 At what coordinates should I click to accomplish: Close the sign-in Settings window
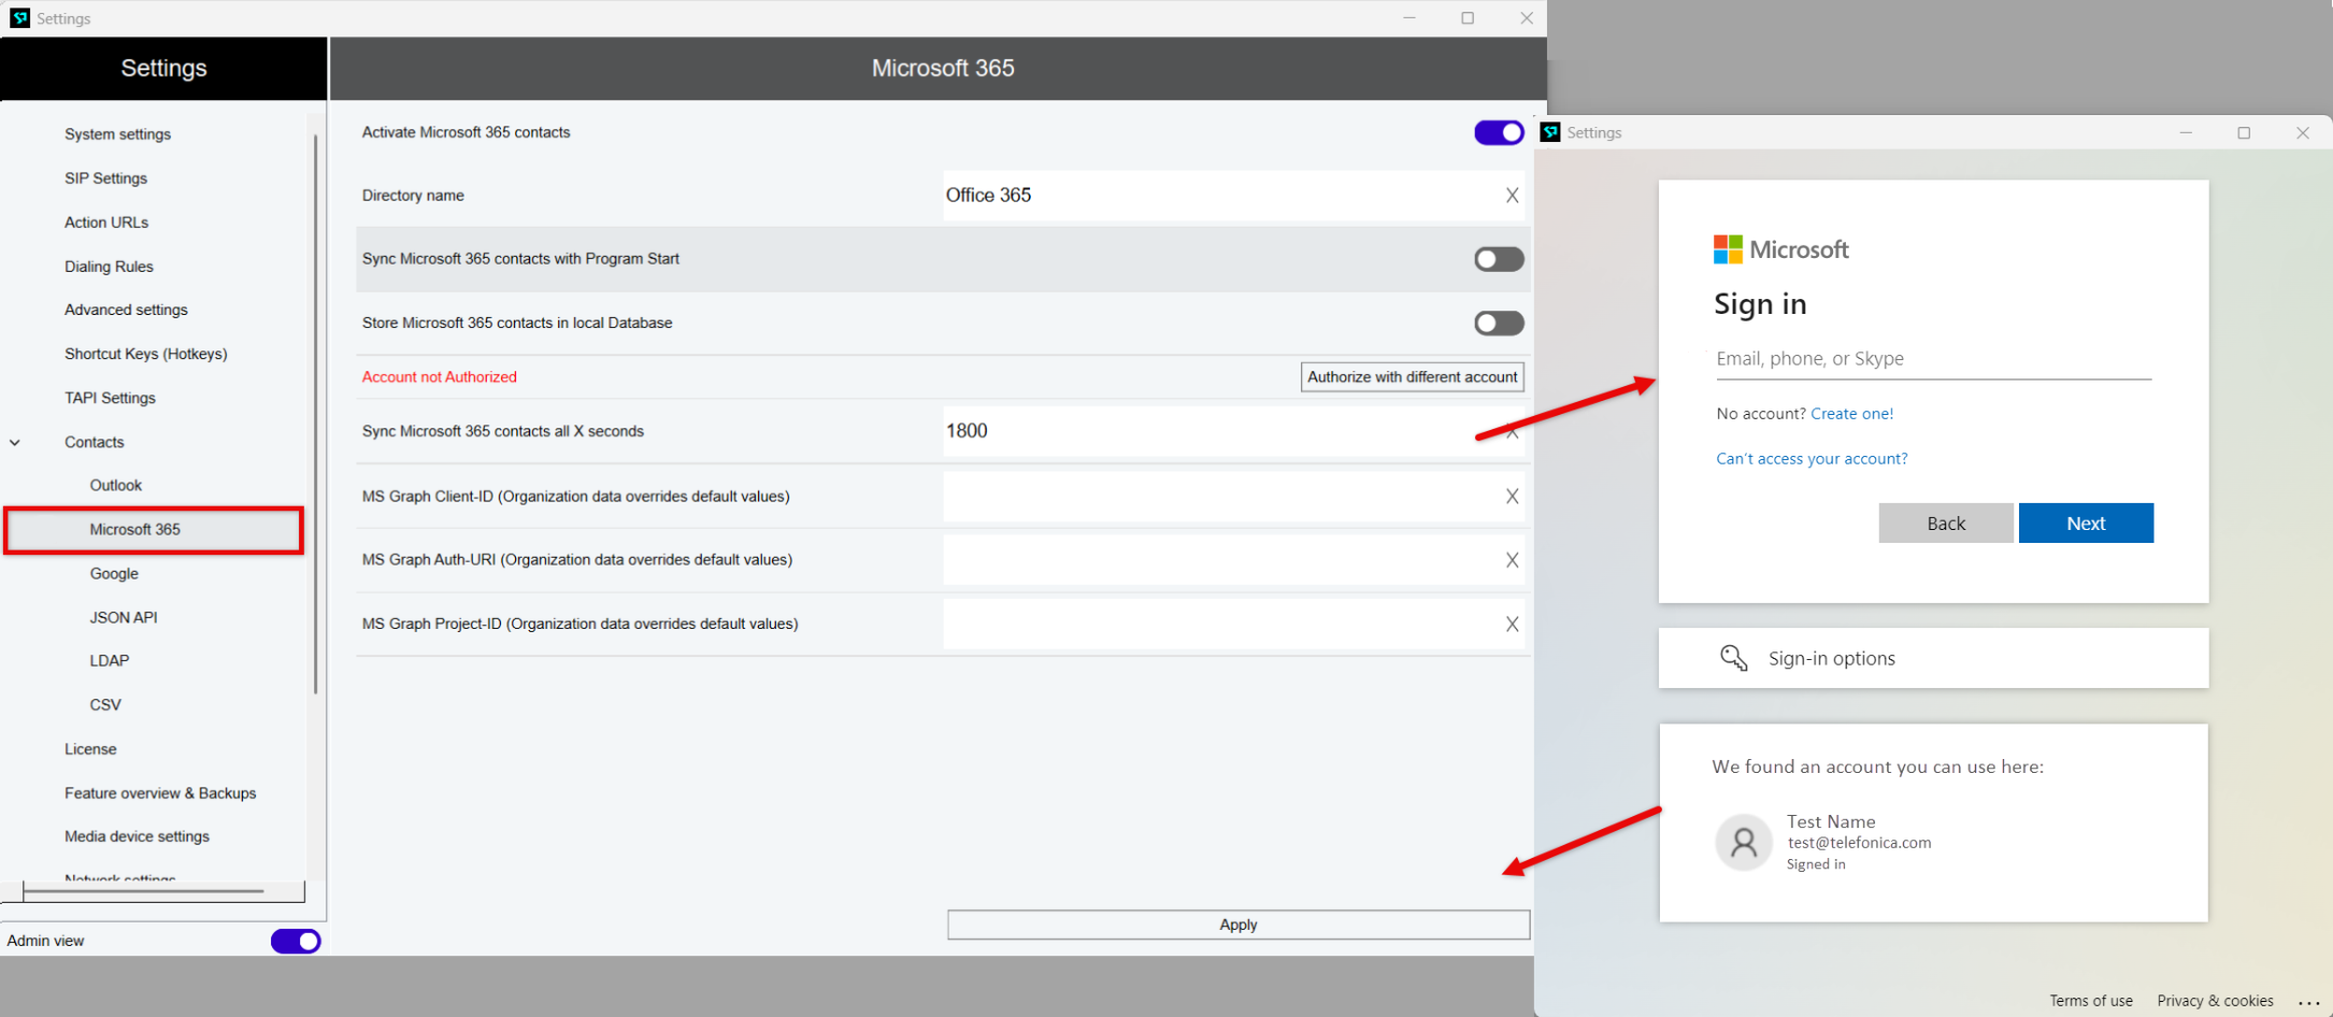point(2302,133)
